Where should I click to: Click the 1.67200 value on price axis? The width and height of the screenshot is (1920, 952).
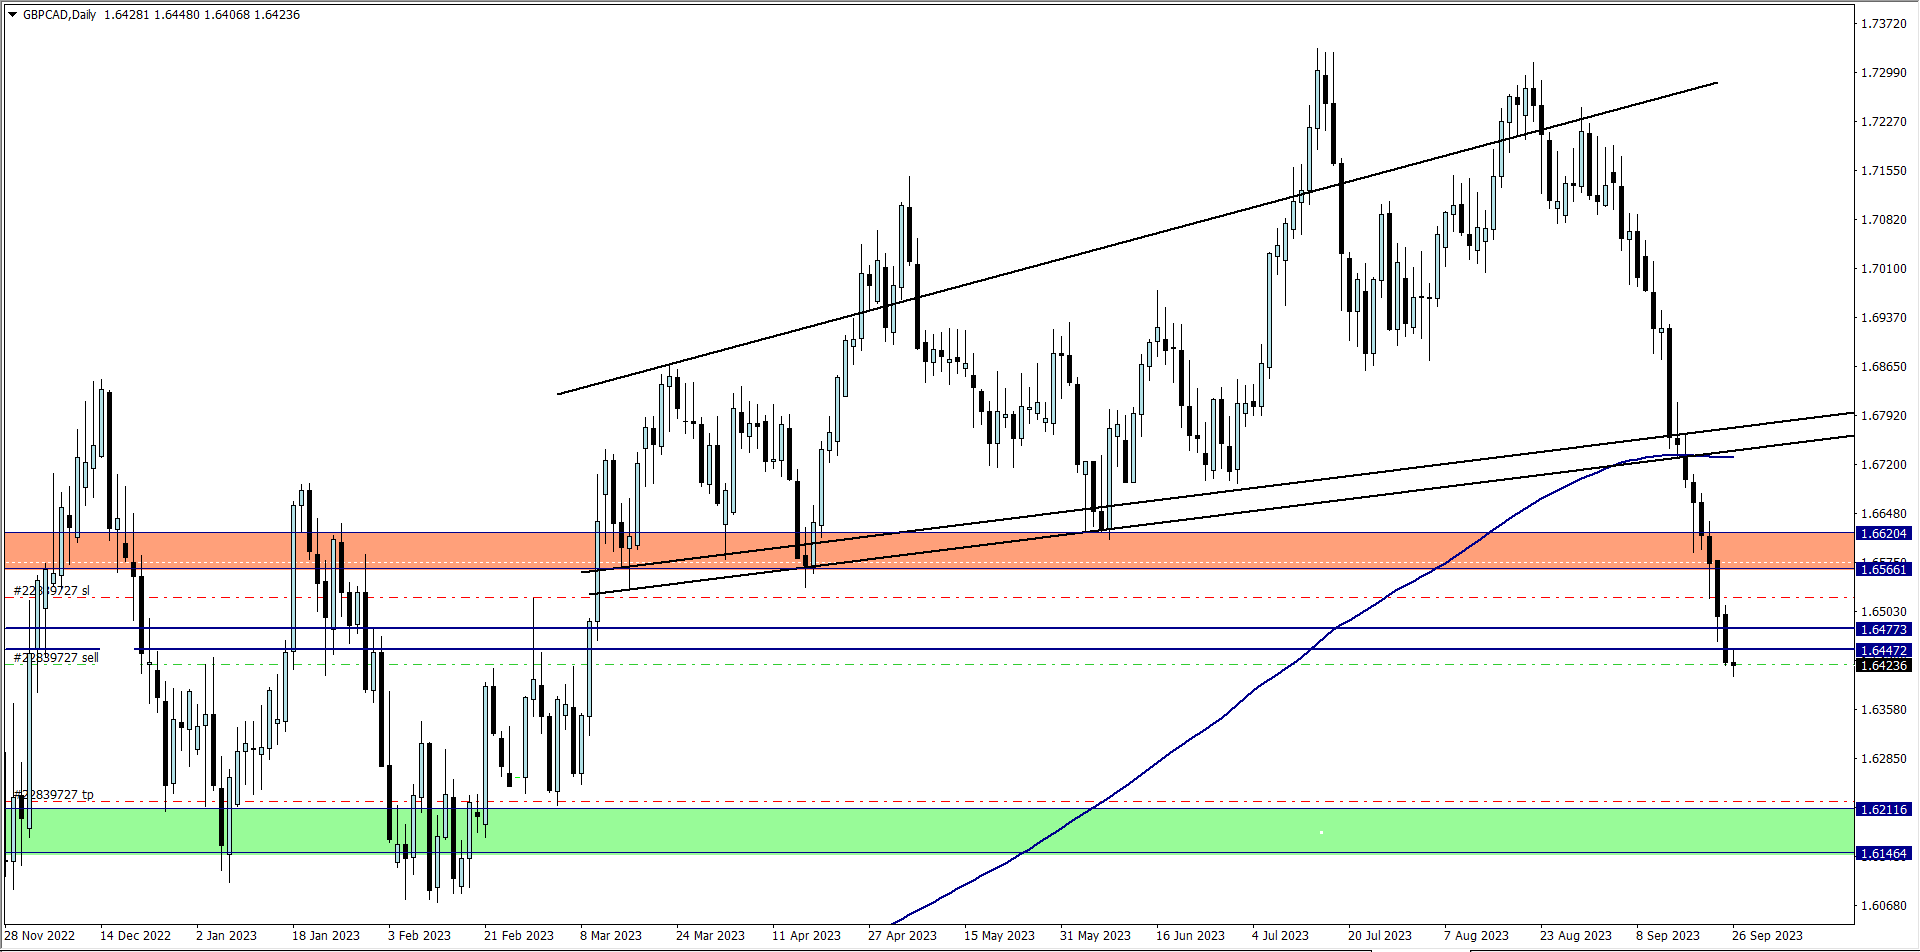pyautogui.click(x=1883, y=465)
